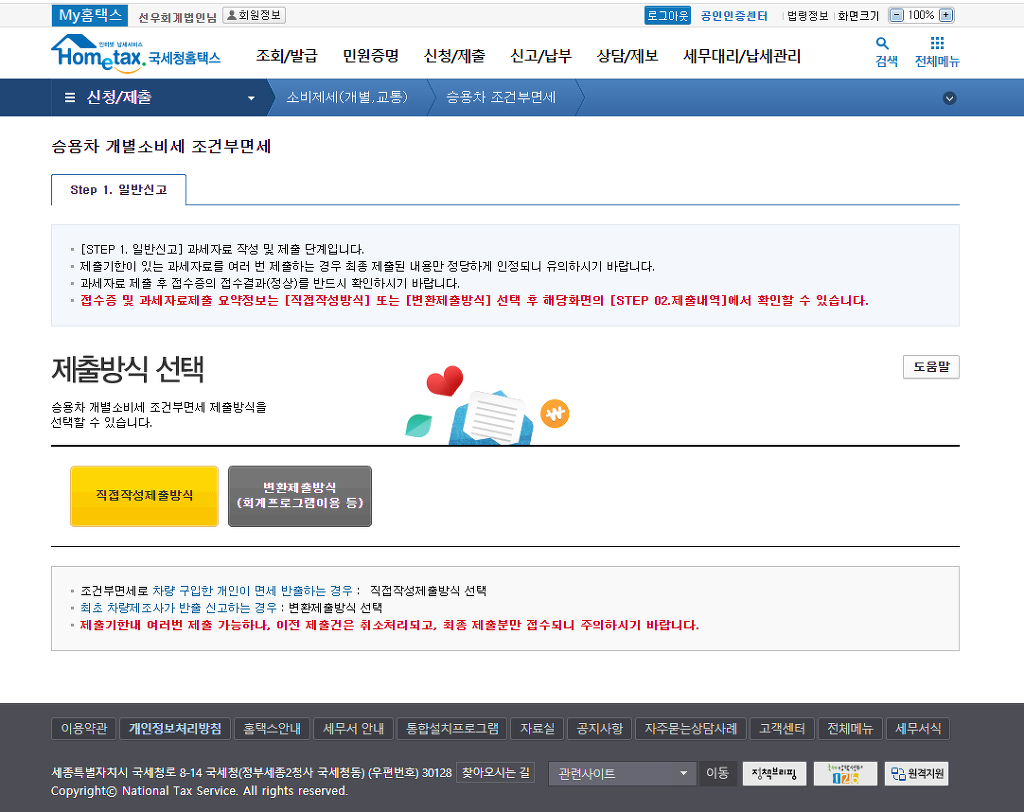1024x812 pixels.
Task: Choose 직접작성제출방식 yellow button
Action: click(144, 496)
